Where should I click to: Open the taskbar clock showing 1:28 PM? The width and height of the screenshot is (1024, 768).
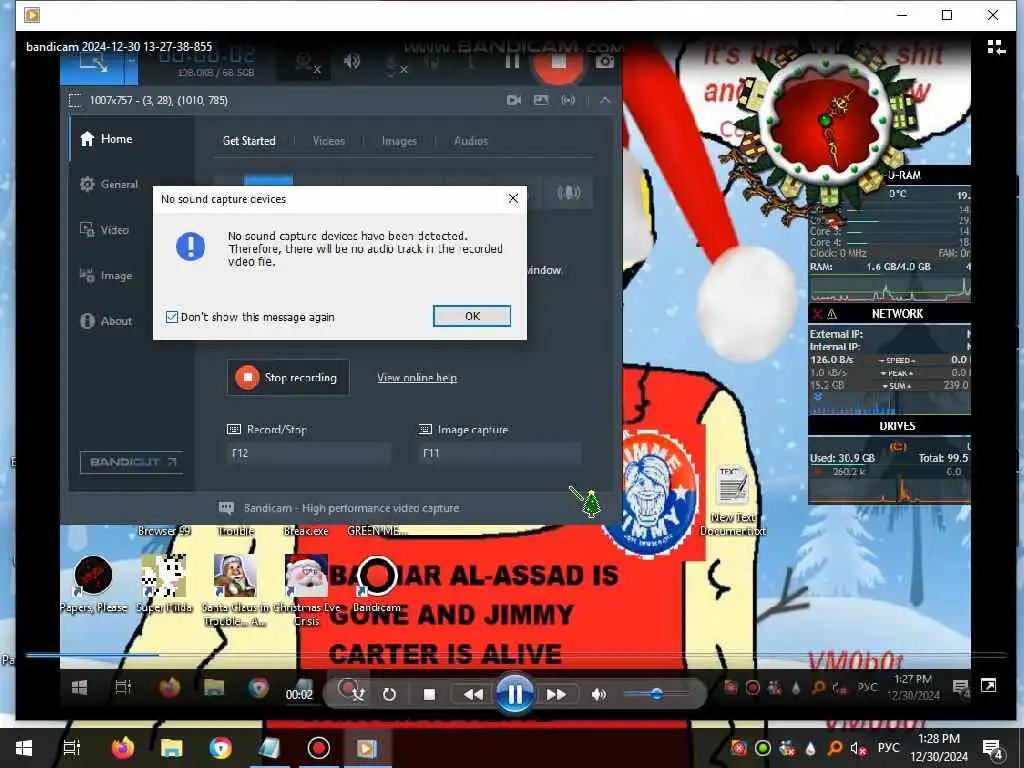(x=939, y=748)
